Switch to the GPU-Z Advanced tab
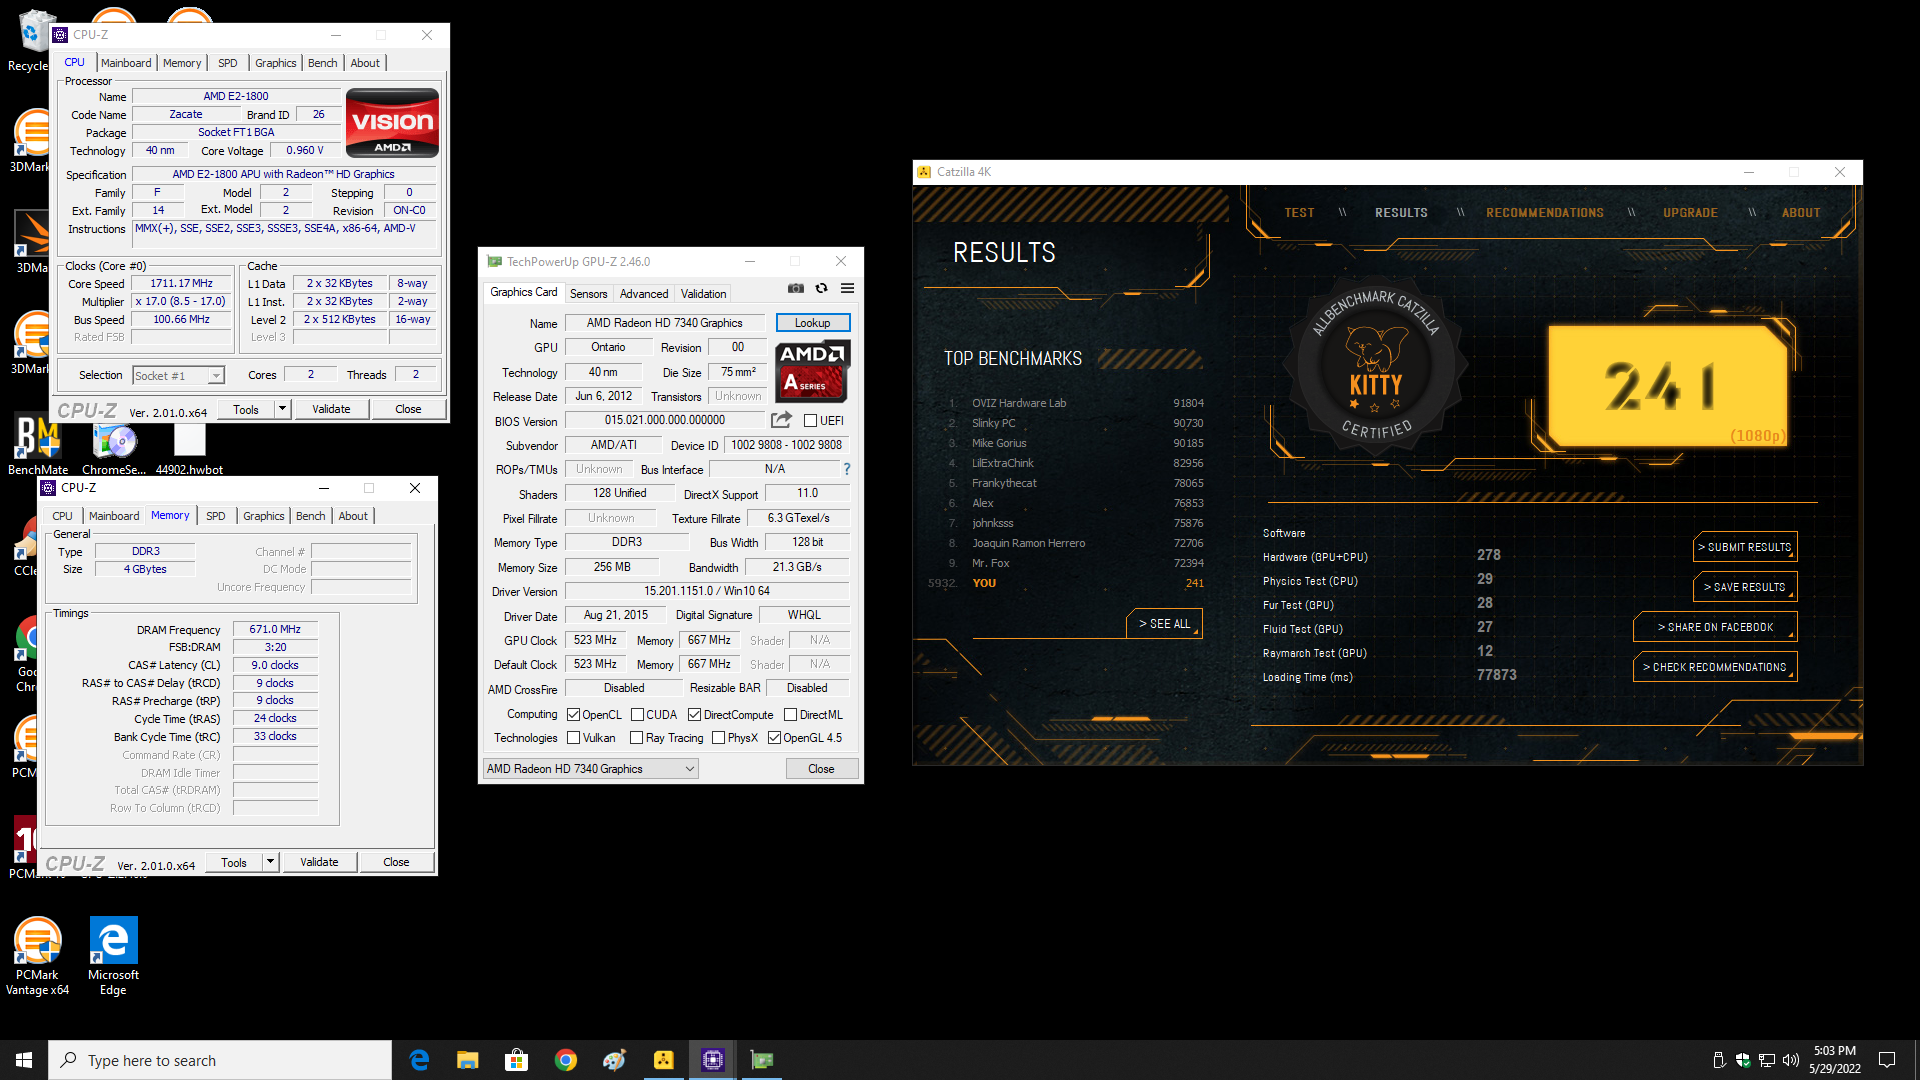 644,294
